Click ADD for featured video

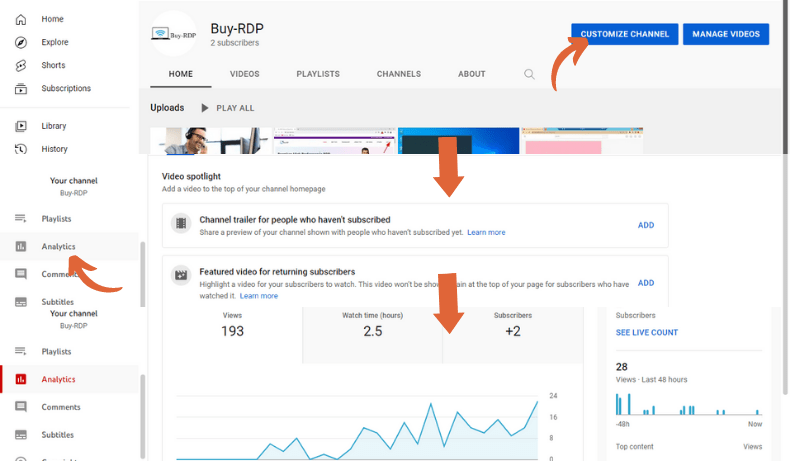coord(646,283)
